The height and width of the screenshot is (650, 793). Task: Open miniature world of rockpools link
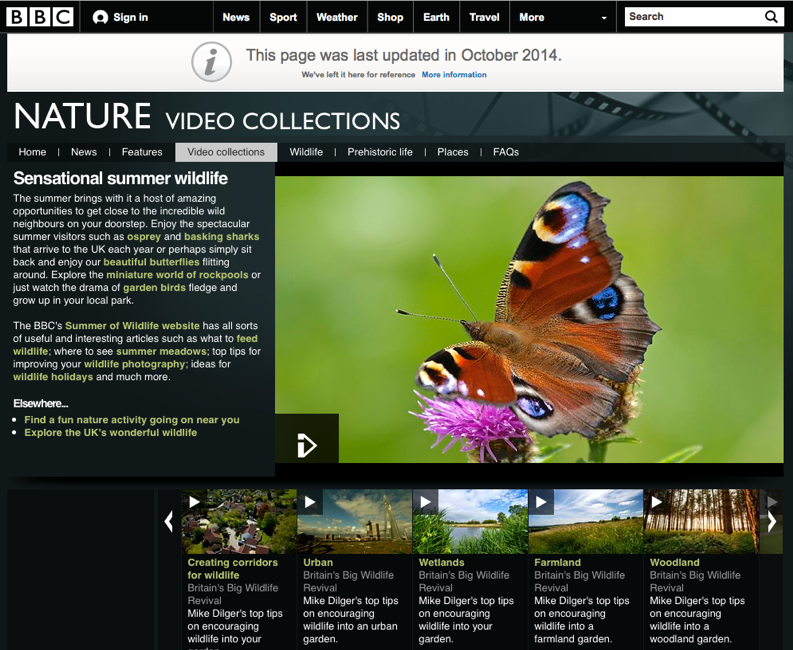[x=177, y=275]
